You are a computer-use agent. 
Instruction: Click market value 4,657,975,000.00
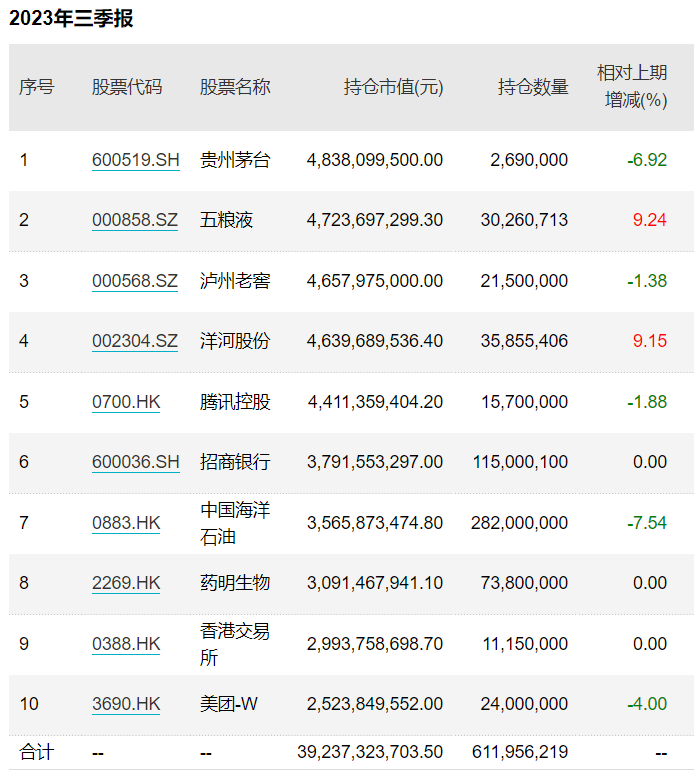pos(375,281)
